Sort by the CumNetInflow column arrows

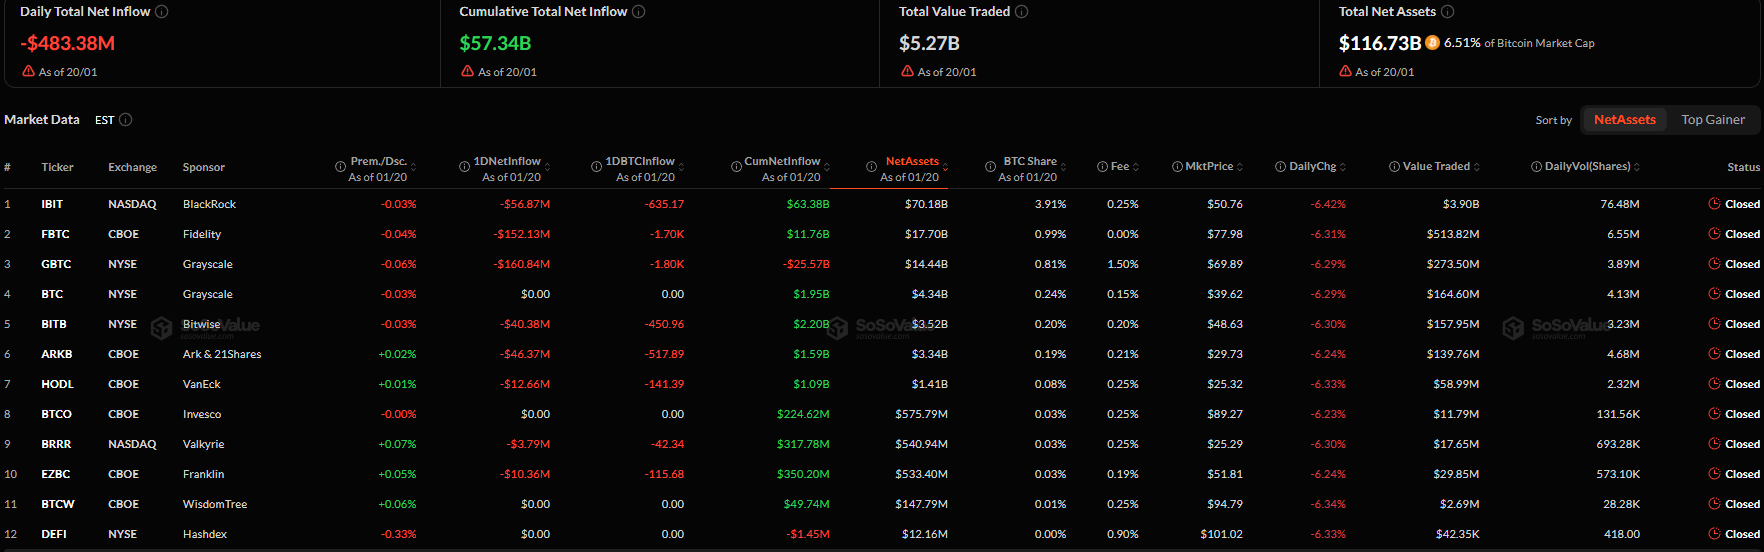826,167
